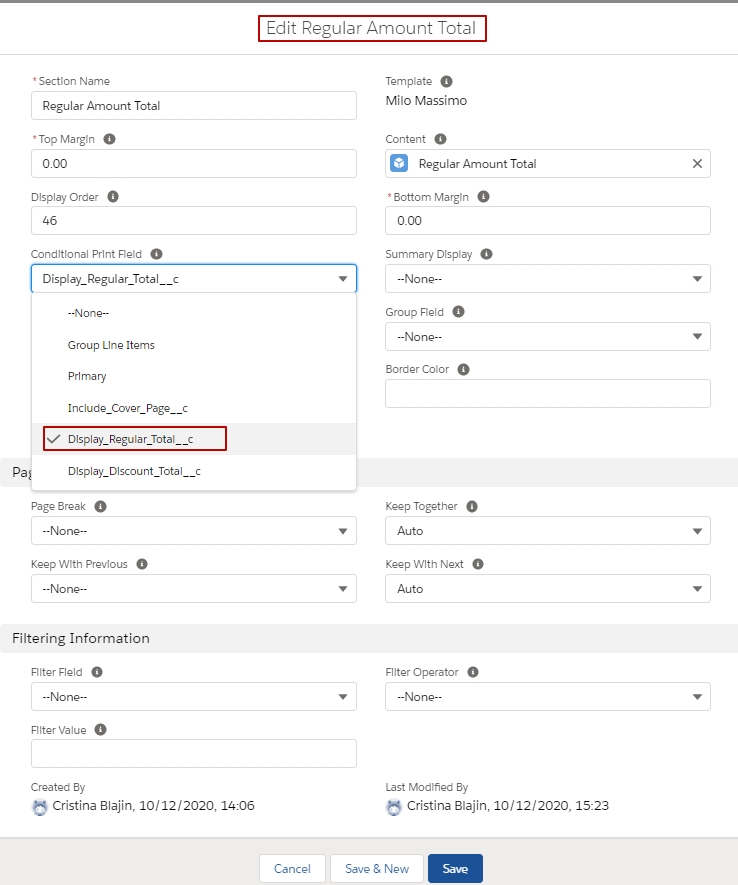This screenshot has width=738, height=885.
Task: Click the Display Order input field
Action: coord(194,220)
